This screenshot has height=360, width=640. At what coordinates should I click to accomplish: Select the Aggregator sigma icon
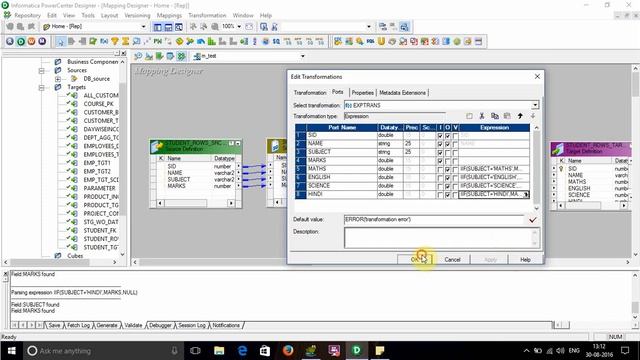[125, 41]
